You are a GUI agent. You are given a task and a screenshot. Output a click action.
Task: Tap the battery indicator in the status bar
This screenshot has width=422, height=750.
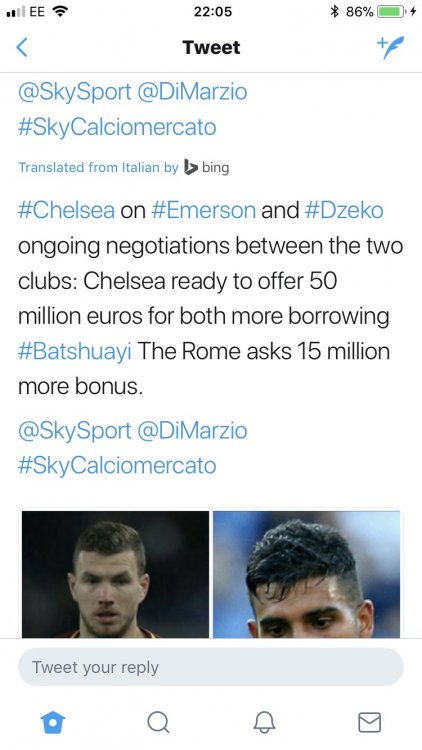391,11
